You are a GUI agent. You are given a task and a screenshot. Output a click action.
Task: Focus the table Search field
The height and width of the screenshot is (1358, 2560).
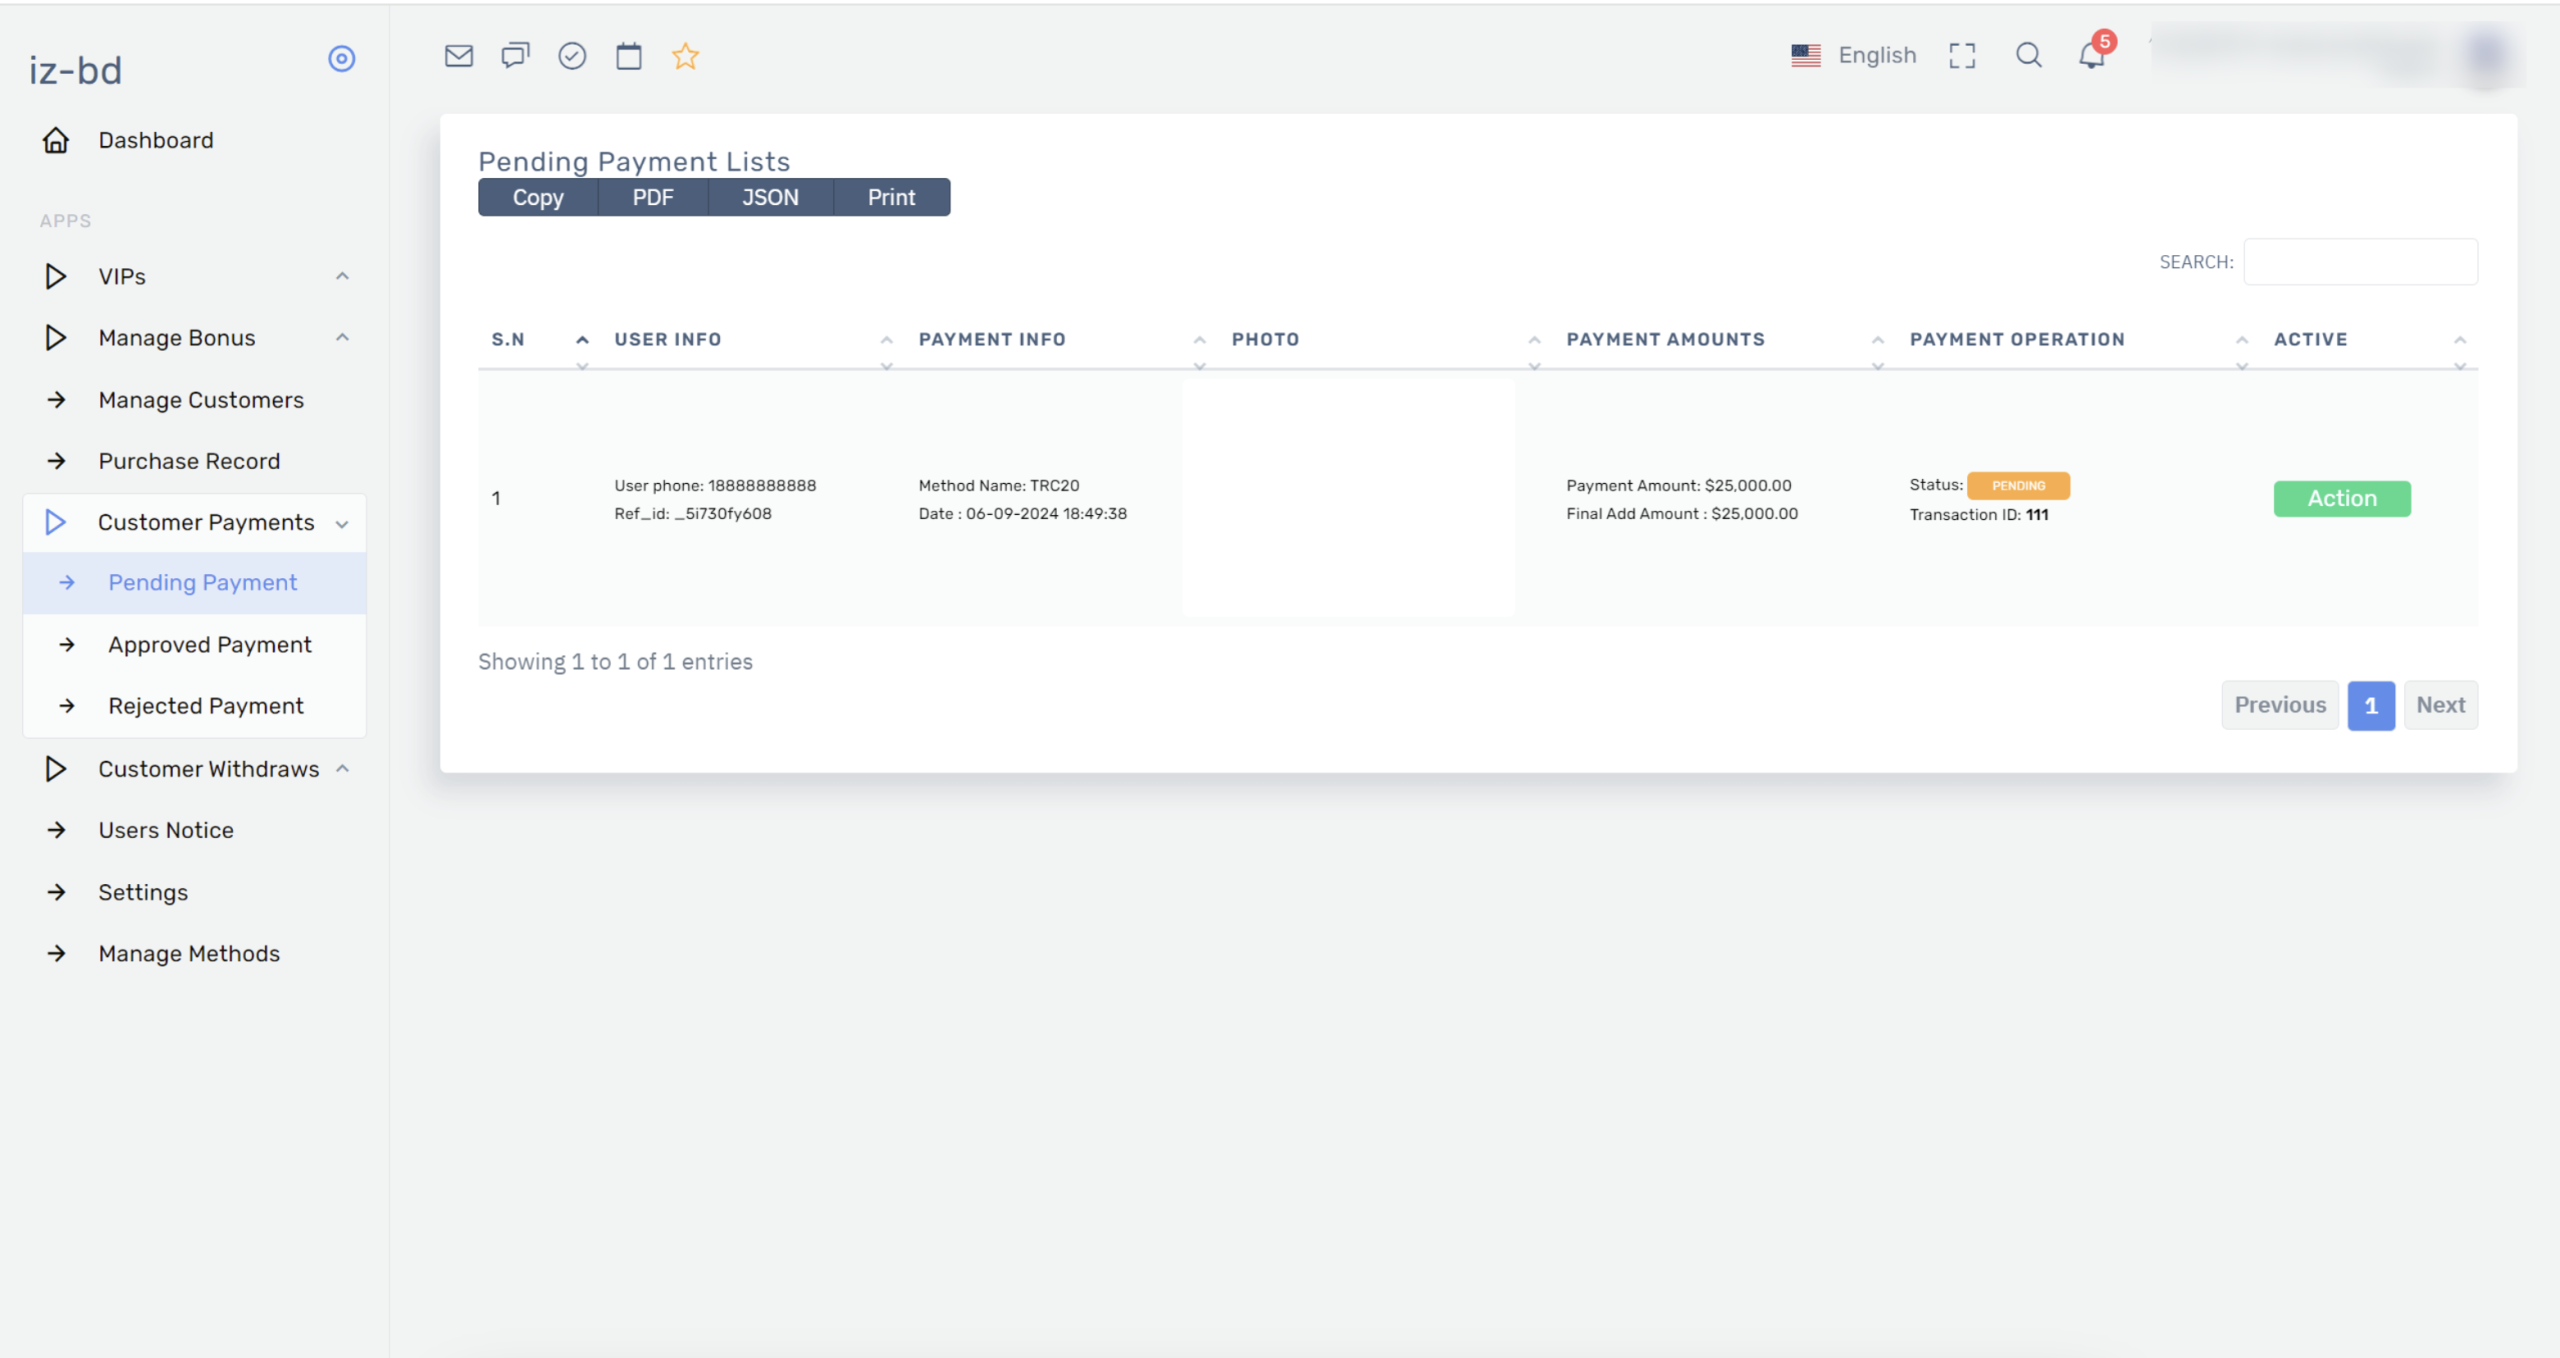point(2360,262)
